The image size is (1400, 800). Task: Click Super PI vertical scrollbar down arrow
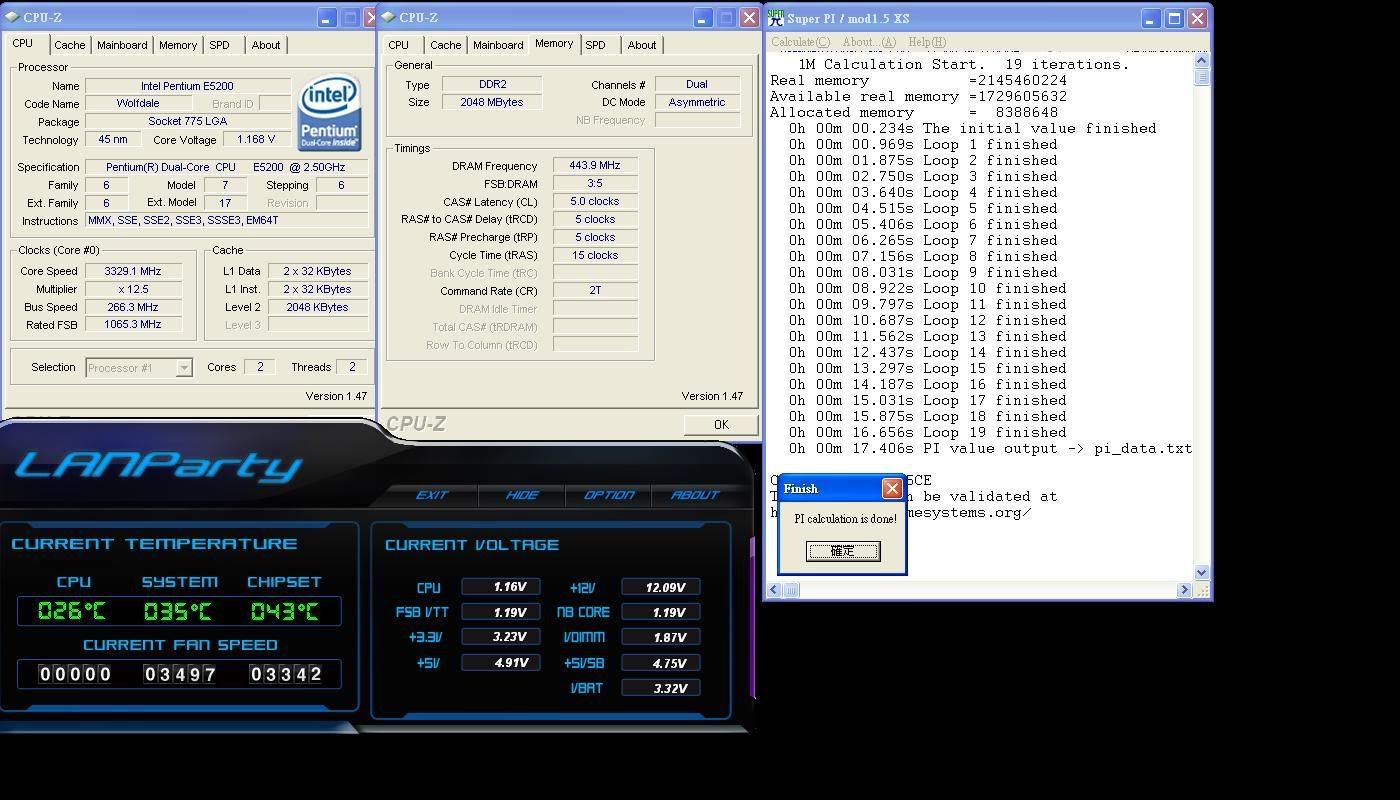(1201, 573)
